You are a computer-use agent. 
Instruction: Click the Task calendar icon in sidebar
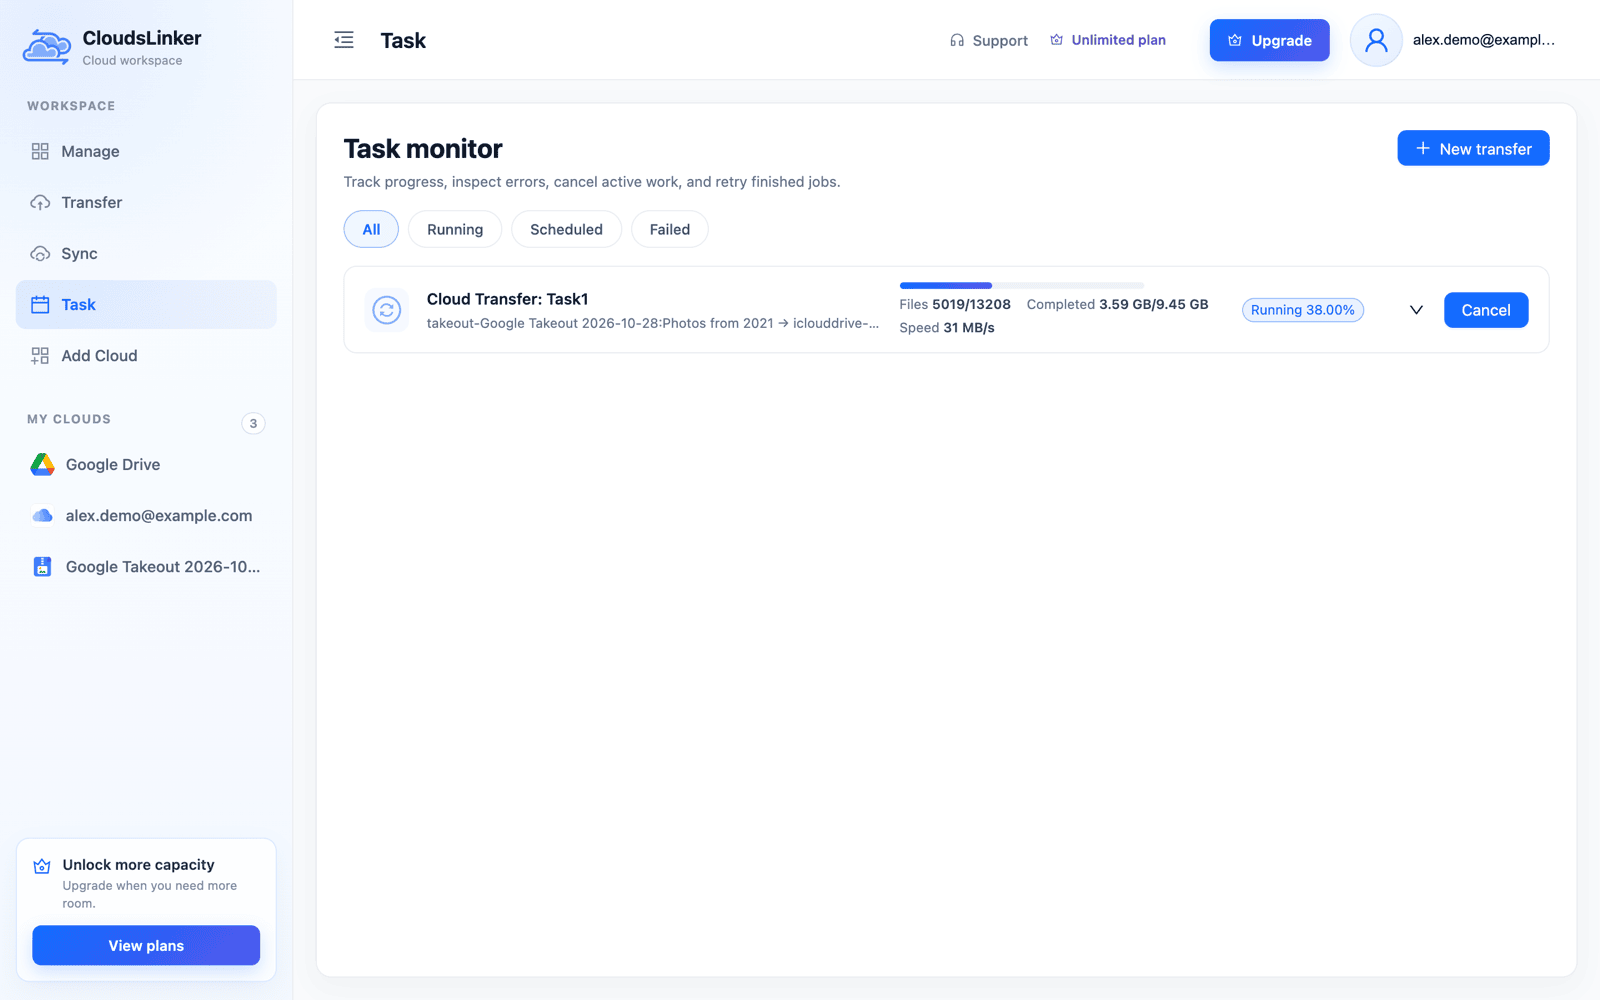[x=40, y=304]
